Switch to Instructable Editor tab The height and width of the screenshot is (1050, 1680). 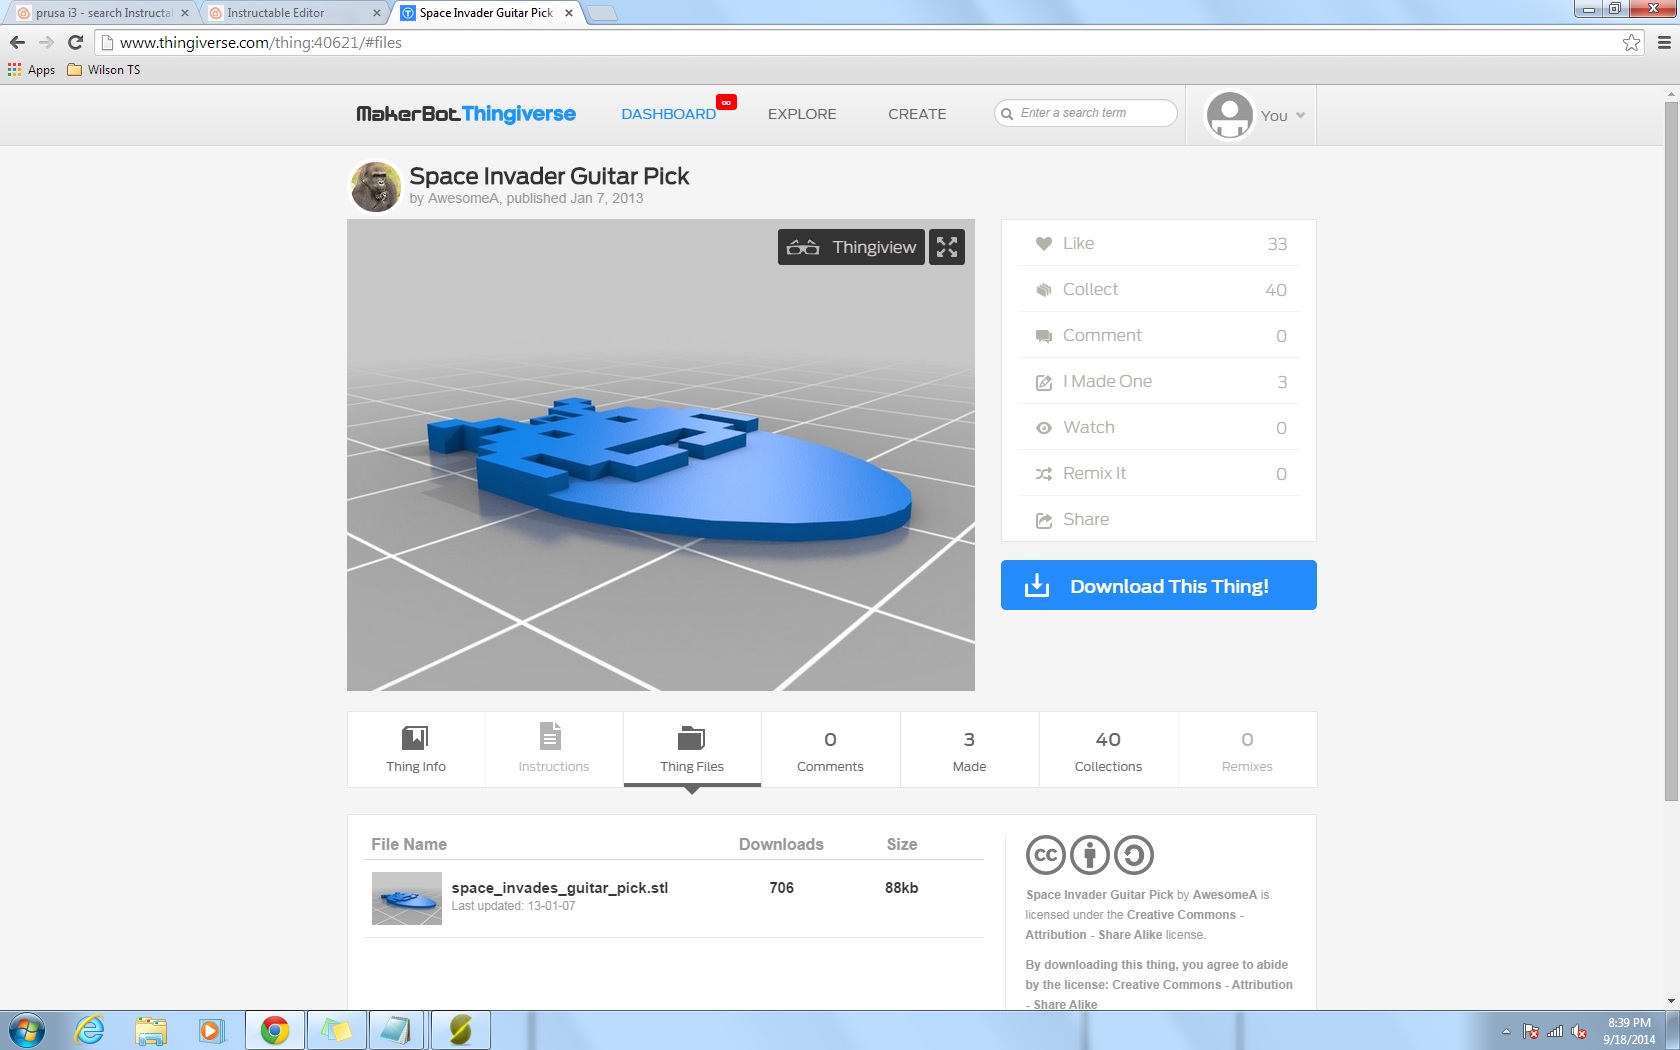pyautogui.click(x=295, y=13)
